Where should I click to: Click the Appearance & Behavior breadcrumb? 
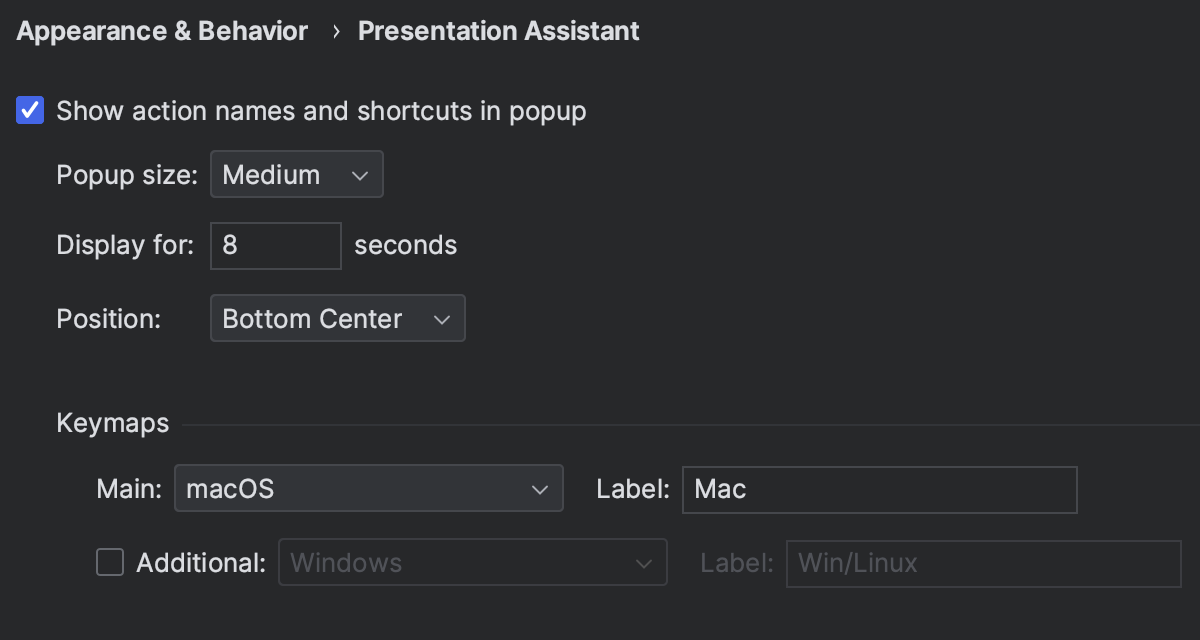click(161, 30)
